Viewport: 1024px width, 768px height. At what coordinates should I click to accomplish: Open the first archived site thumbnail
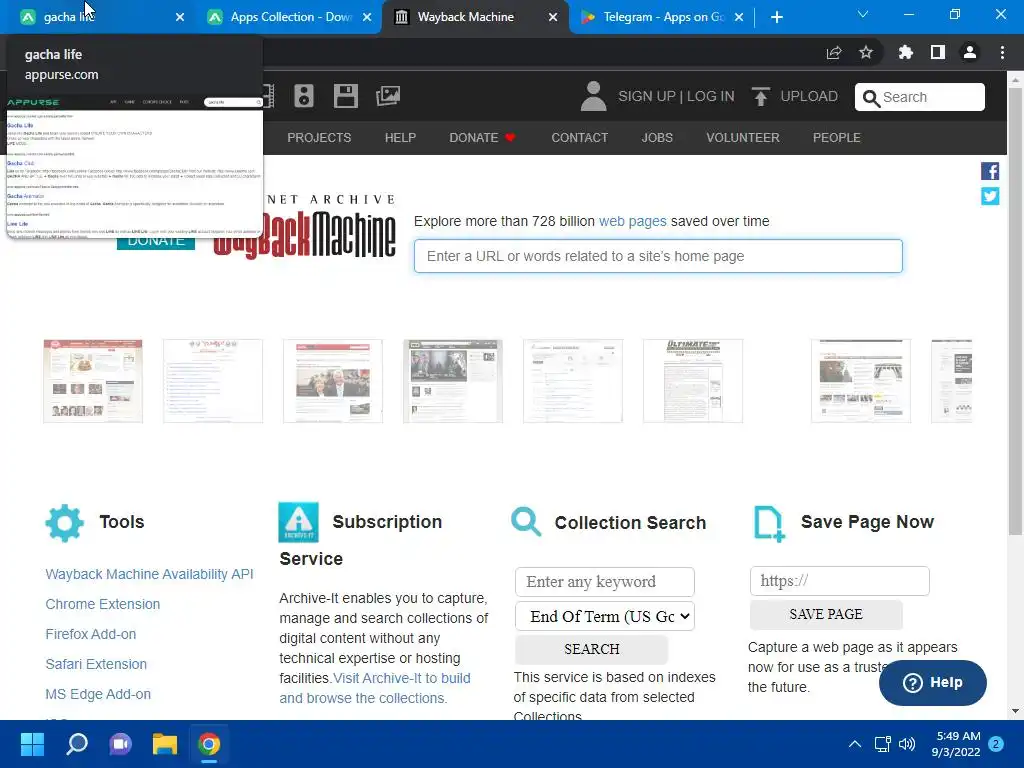93,381
